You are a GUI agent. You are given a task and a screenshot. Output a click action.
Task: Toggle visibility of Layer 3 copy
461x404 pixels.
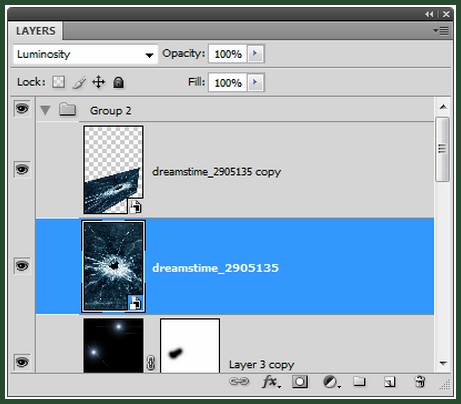22,362
